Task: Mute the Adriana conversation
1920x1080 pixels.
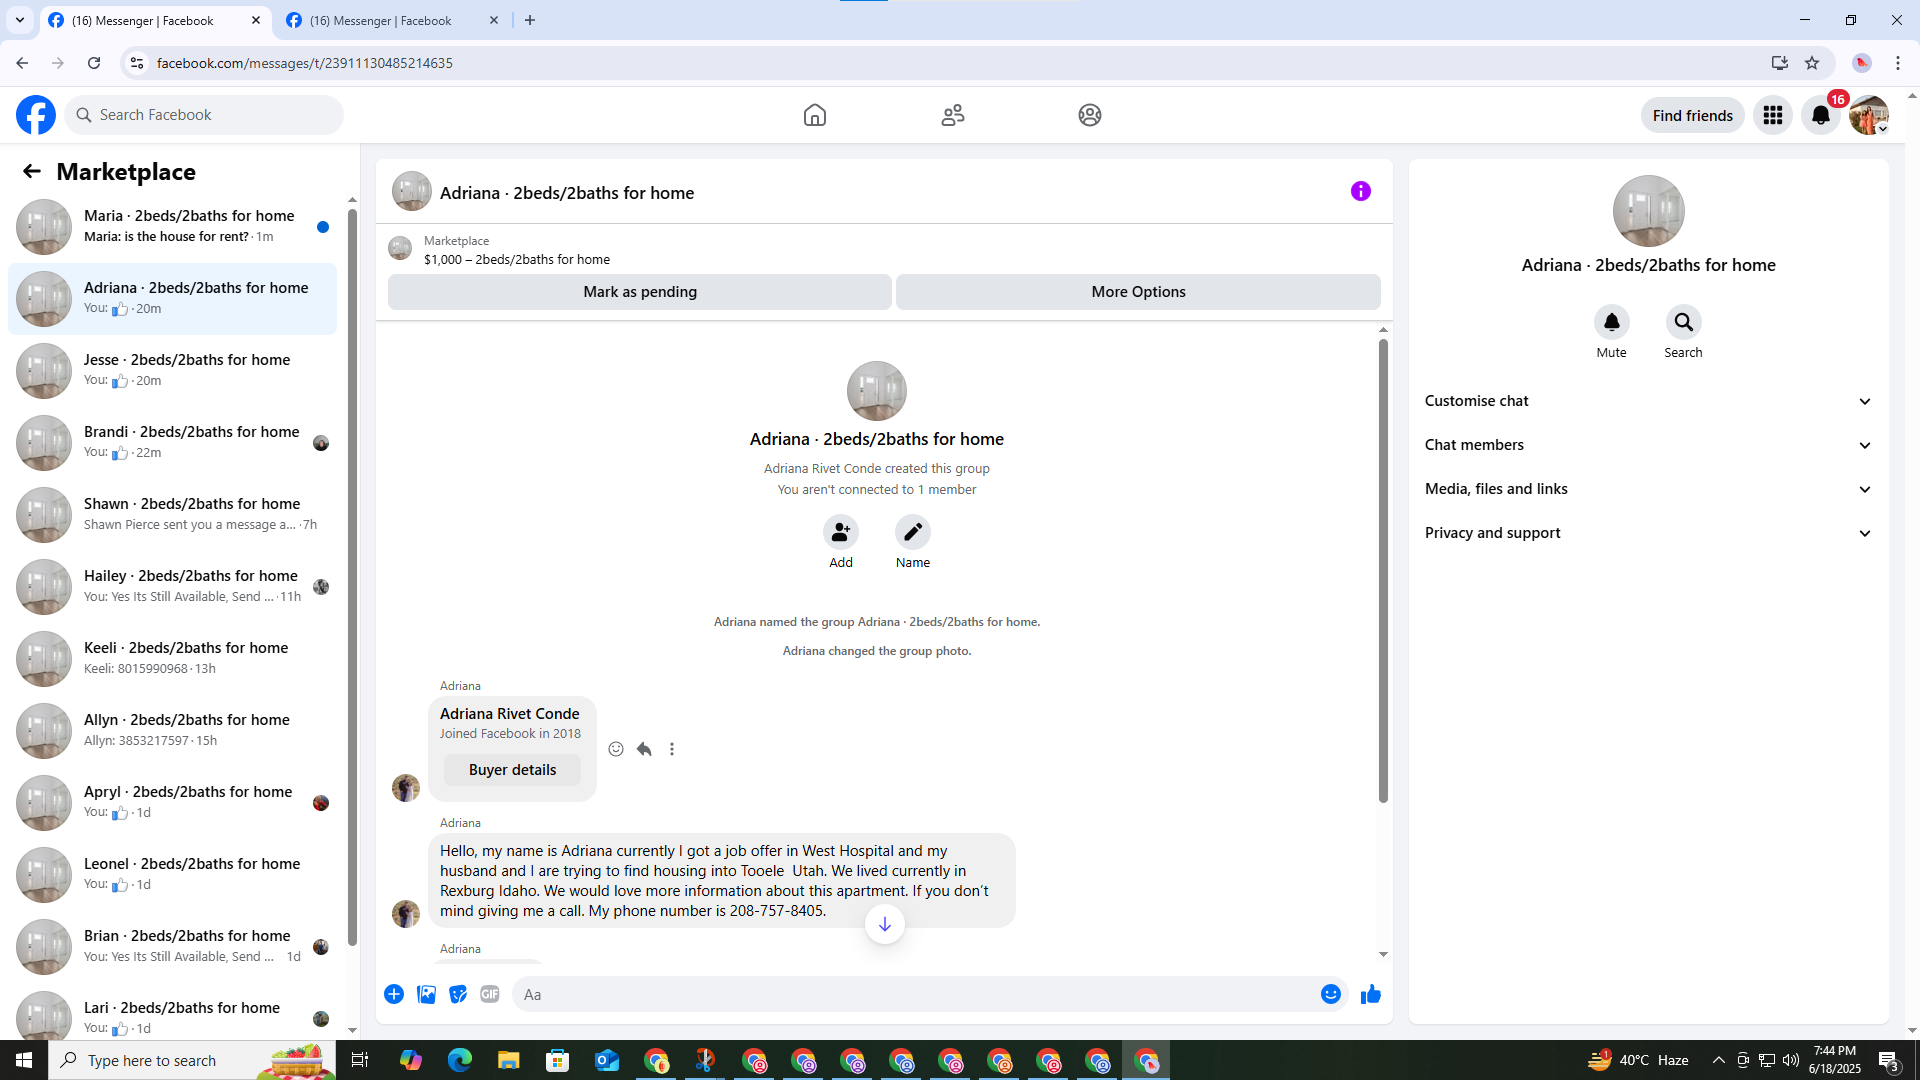Action: point(1612,322)
